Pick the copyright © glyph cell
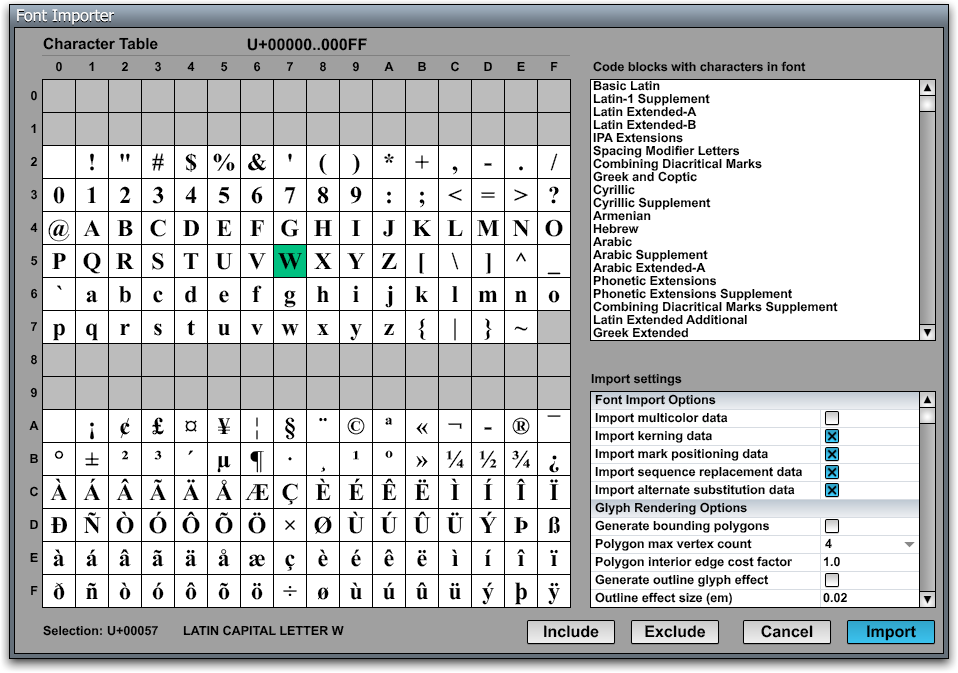The width and height of the screenshot is (958, 673). (356, 426)
